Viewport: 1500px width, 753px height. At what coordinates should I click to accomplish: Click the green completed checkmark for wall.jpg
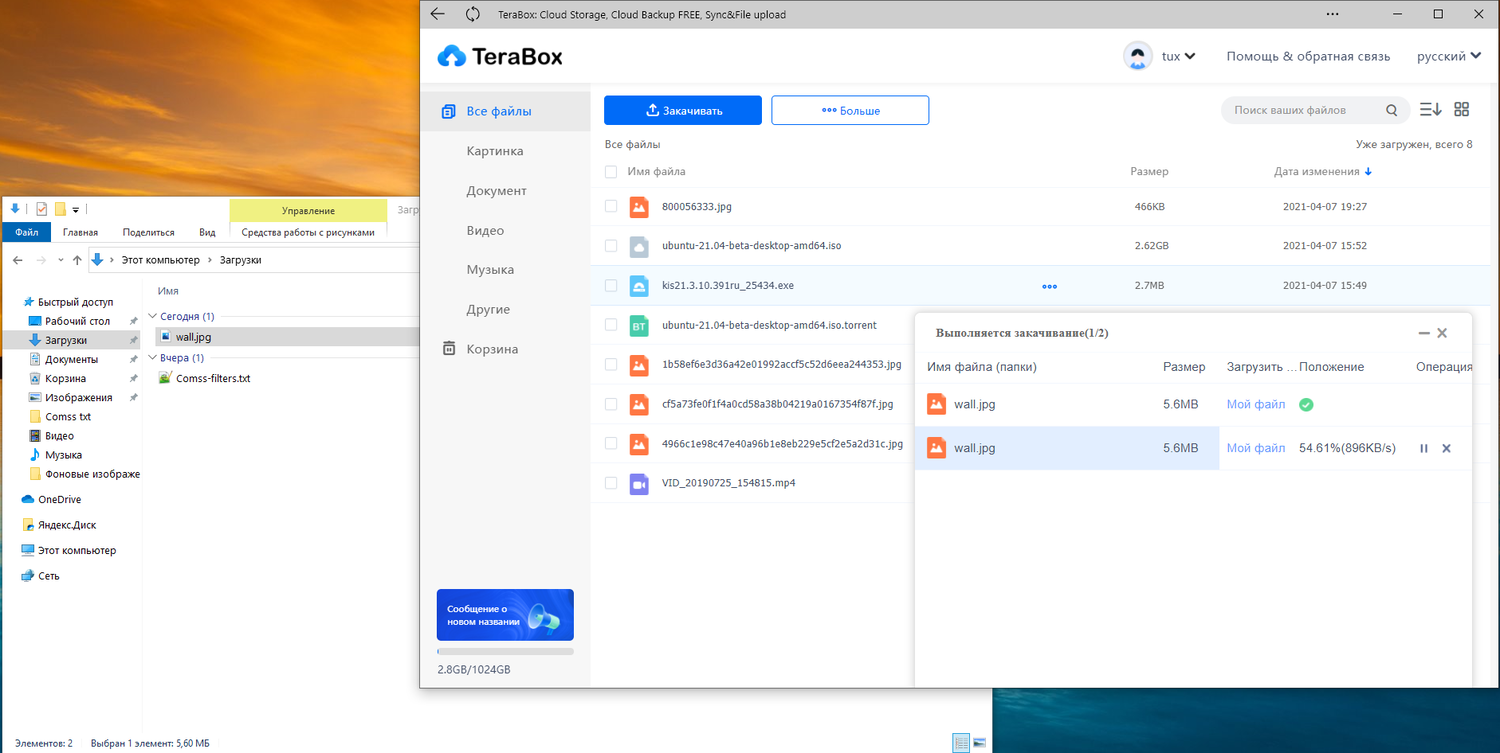coord(1306,405)
